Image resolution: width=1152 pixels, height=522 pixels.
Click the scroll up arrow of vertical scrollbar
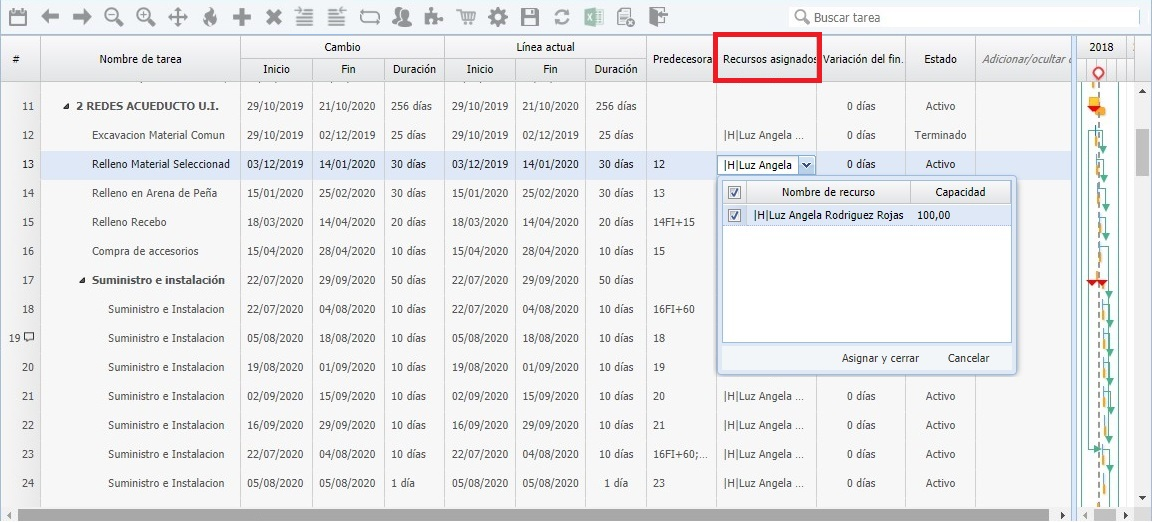click(1142, 91)
